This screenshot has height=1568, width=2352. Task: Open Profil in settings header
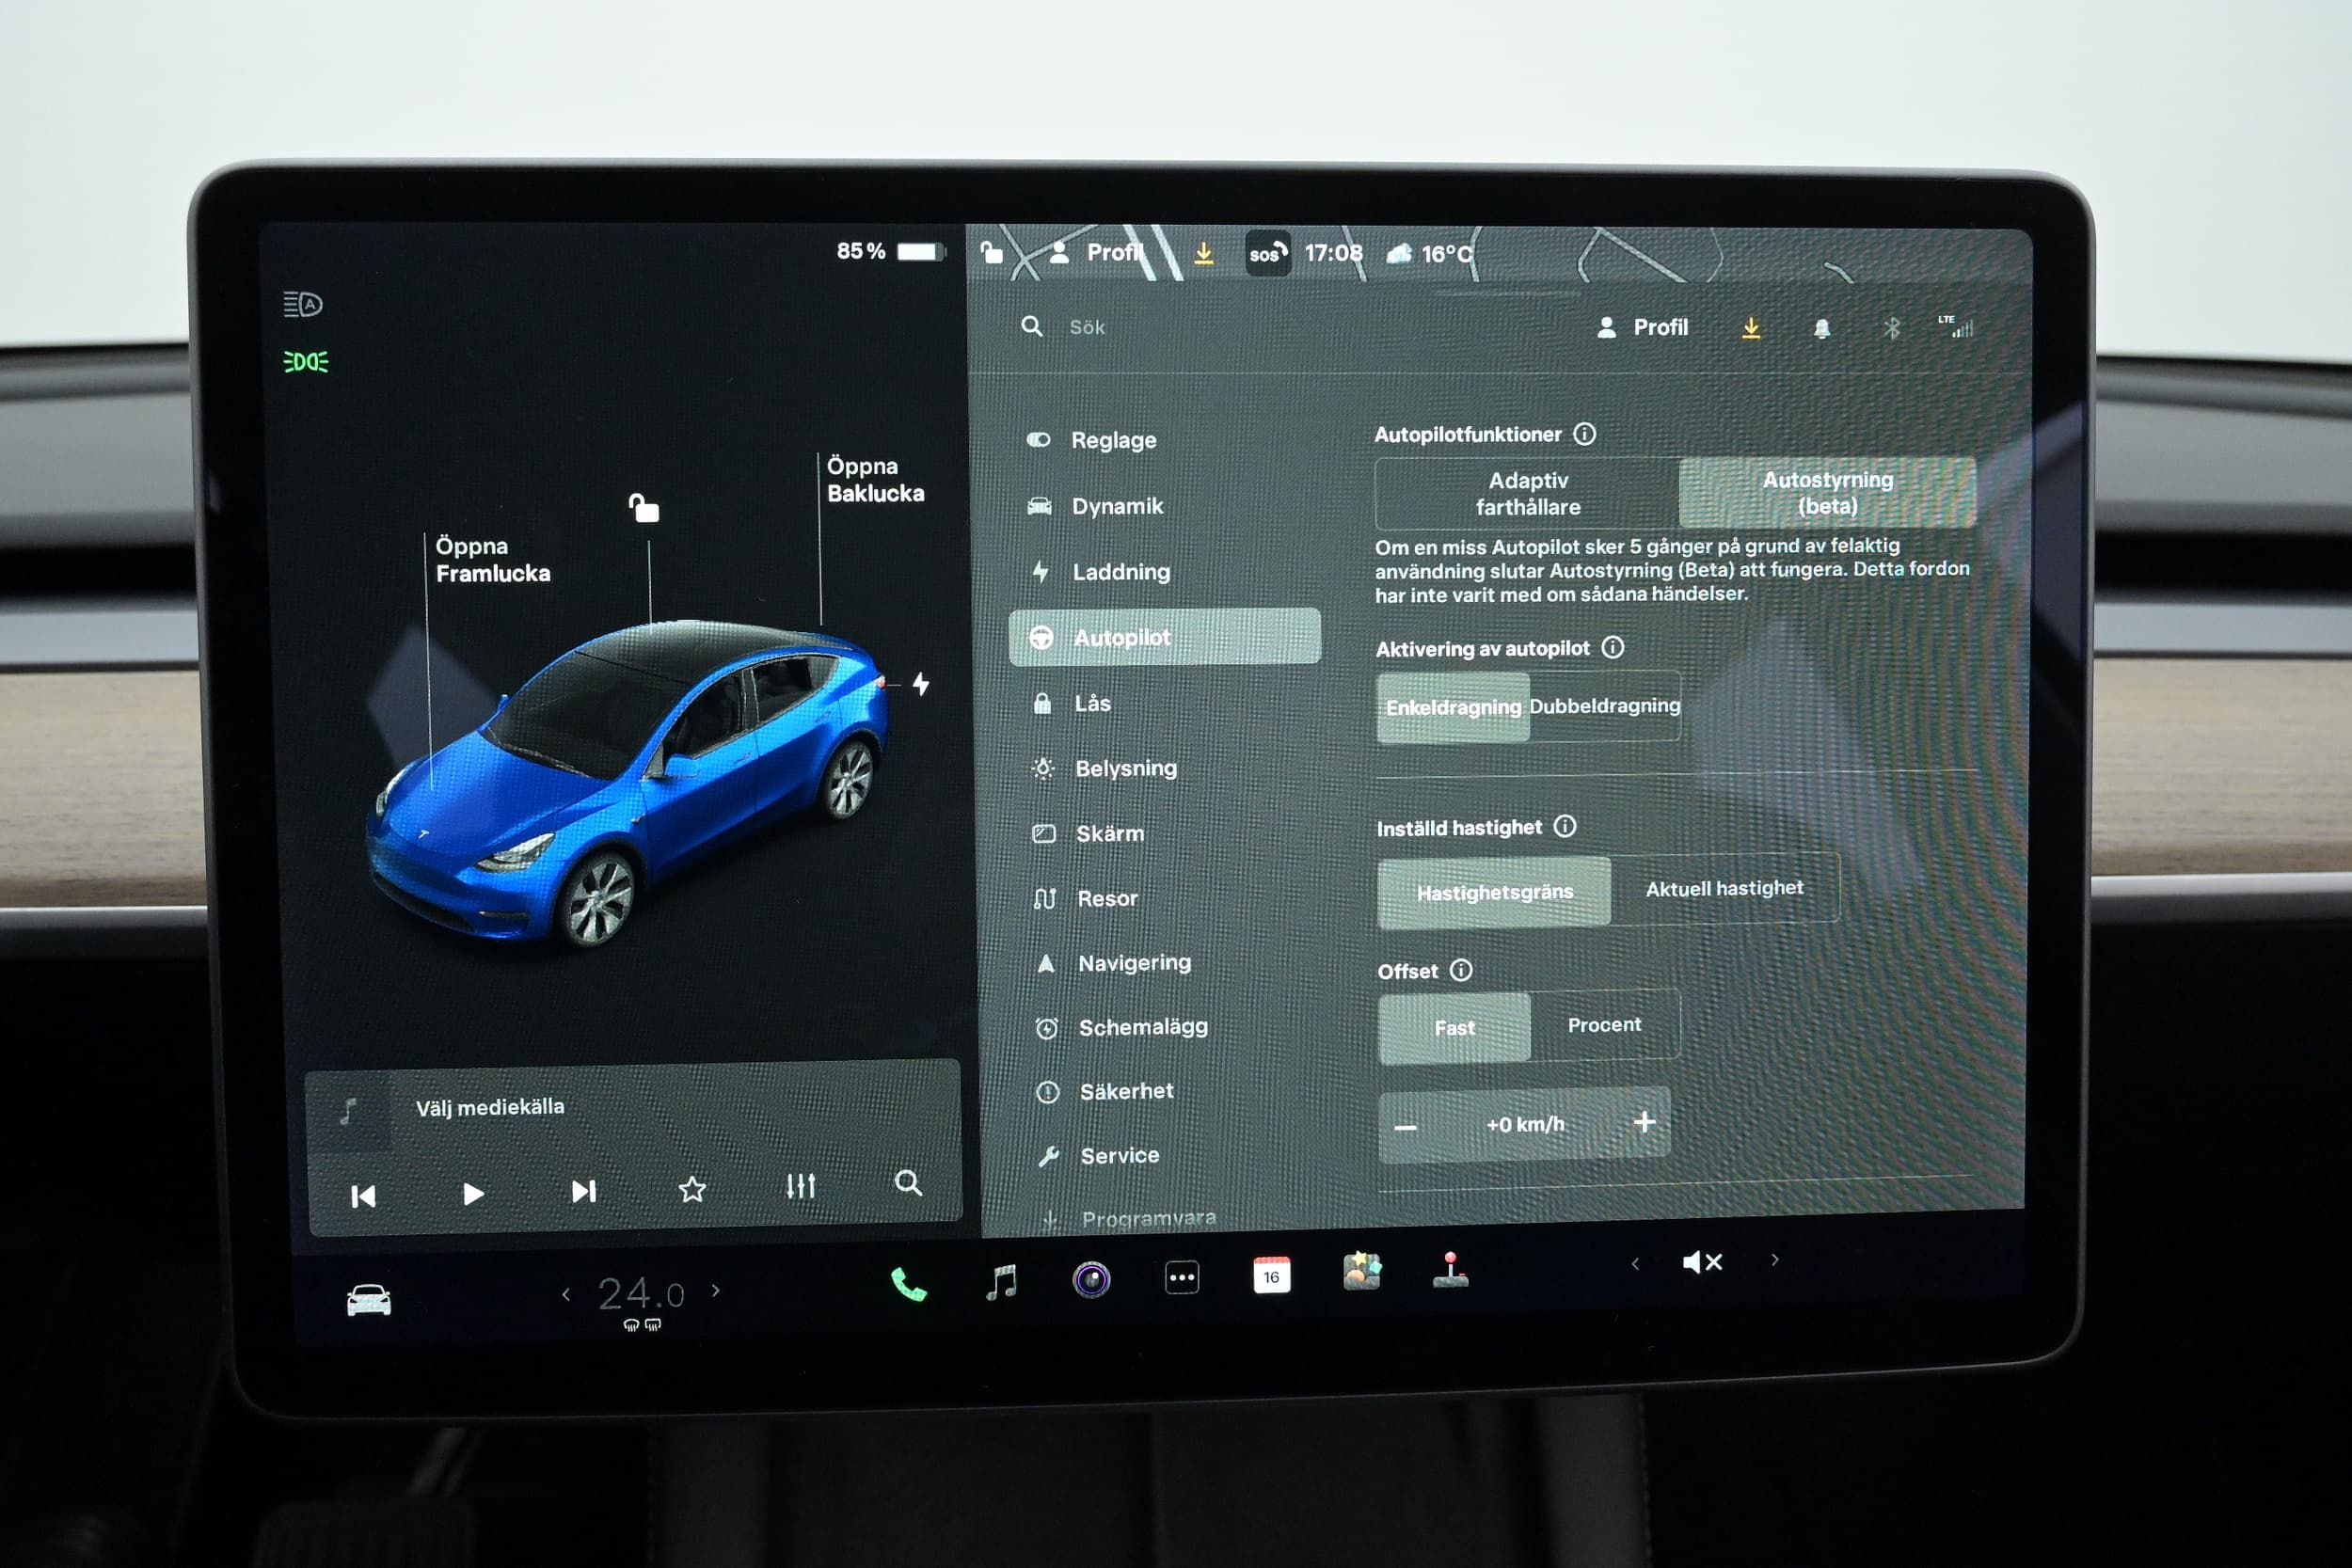[x=1642, y=327]
